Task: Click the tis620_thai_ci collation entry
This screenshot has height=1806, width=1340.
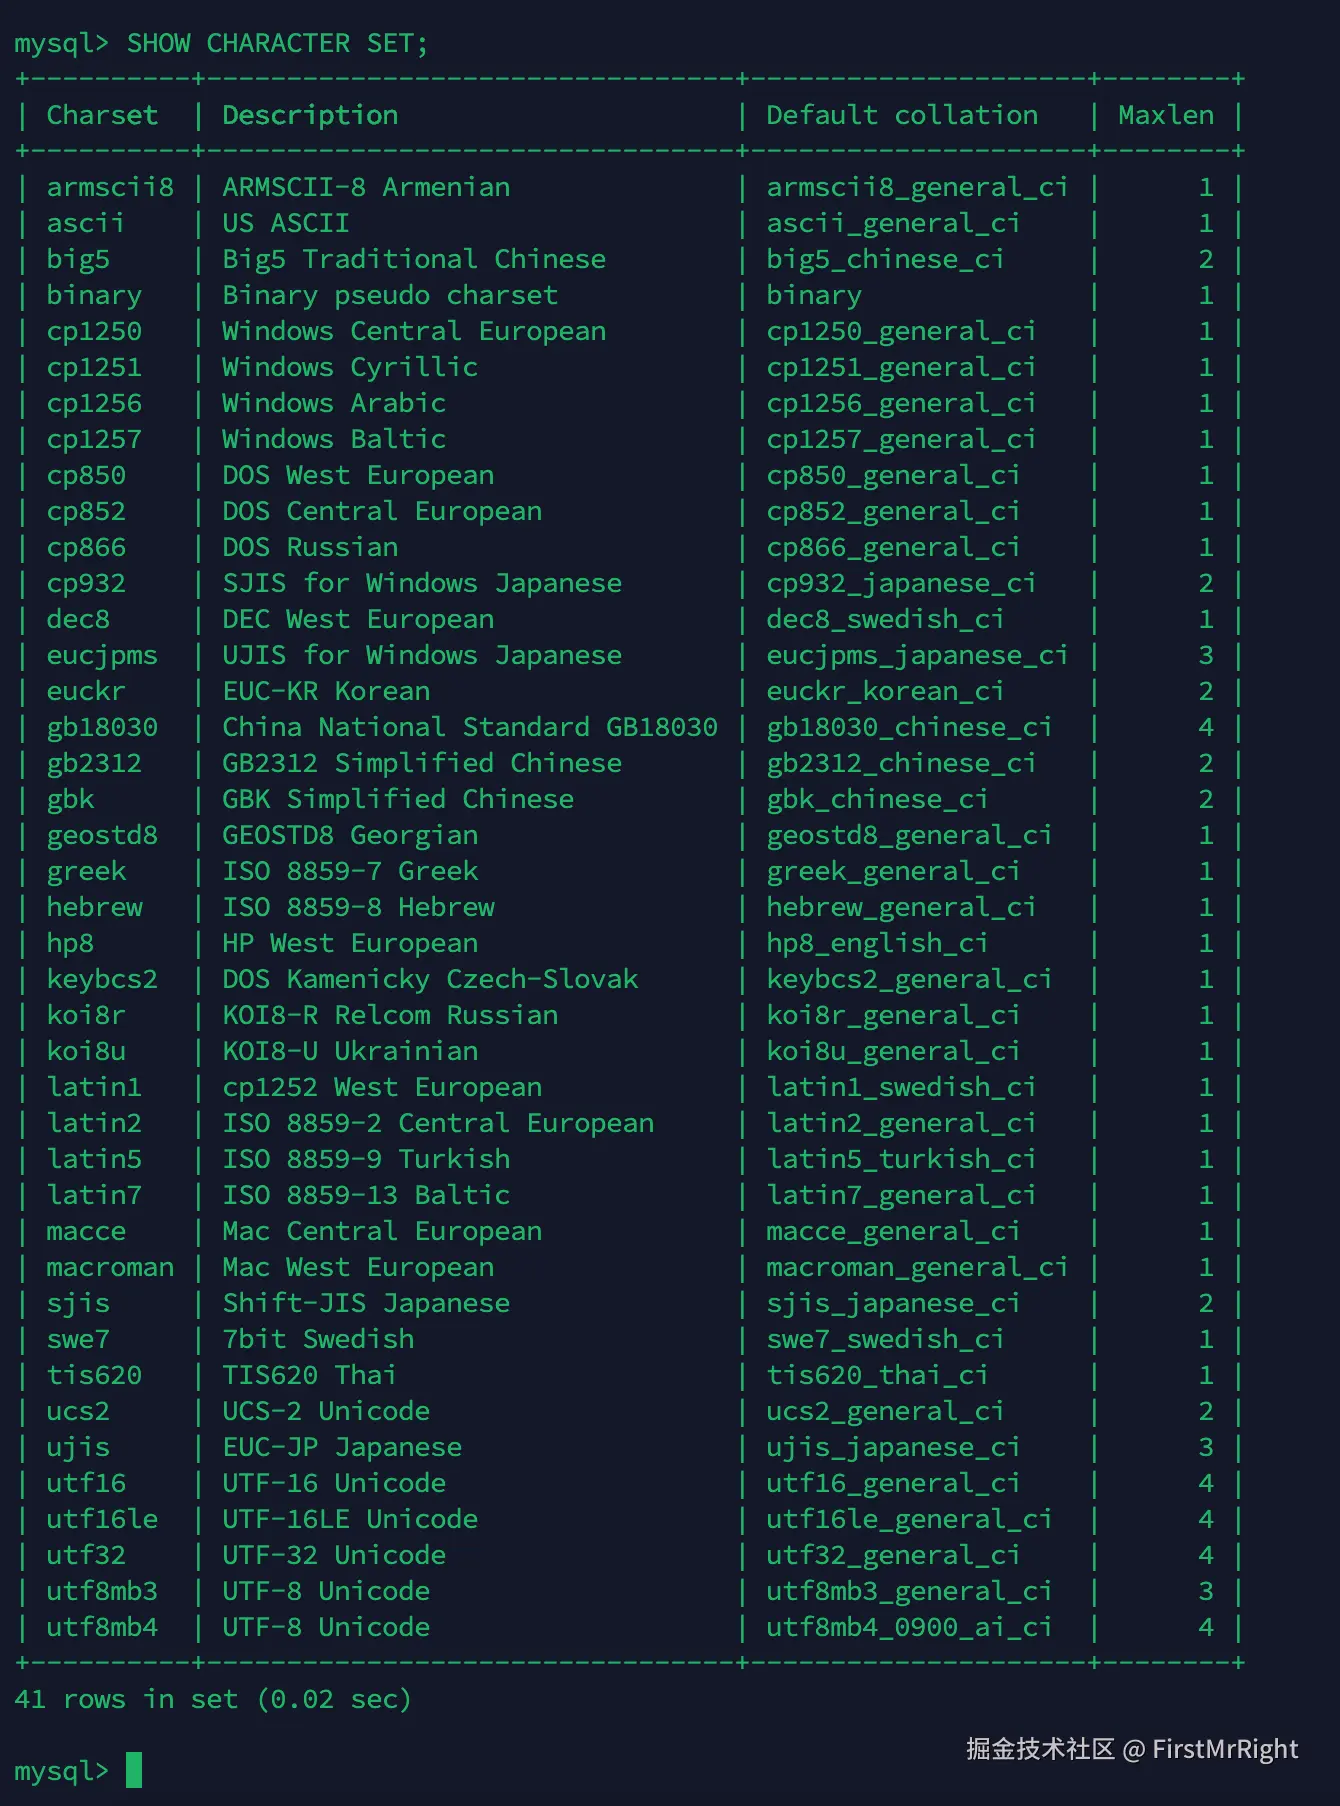Action: (x=877, y=1376)
